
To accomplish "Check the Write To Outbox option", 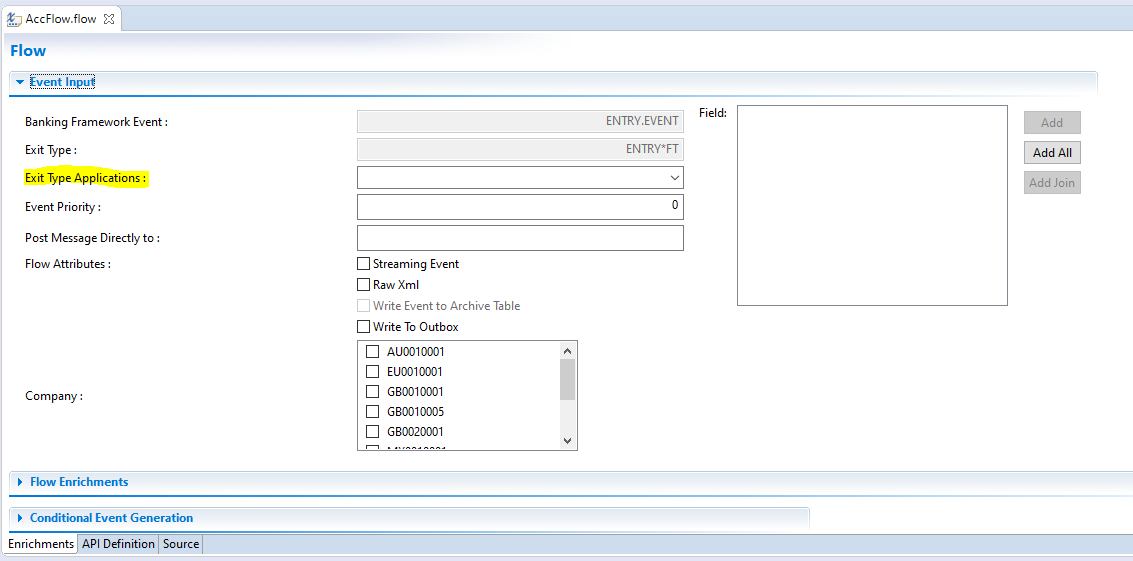I will 364,327.
